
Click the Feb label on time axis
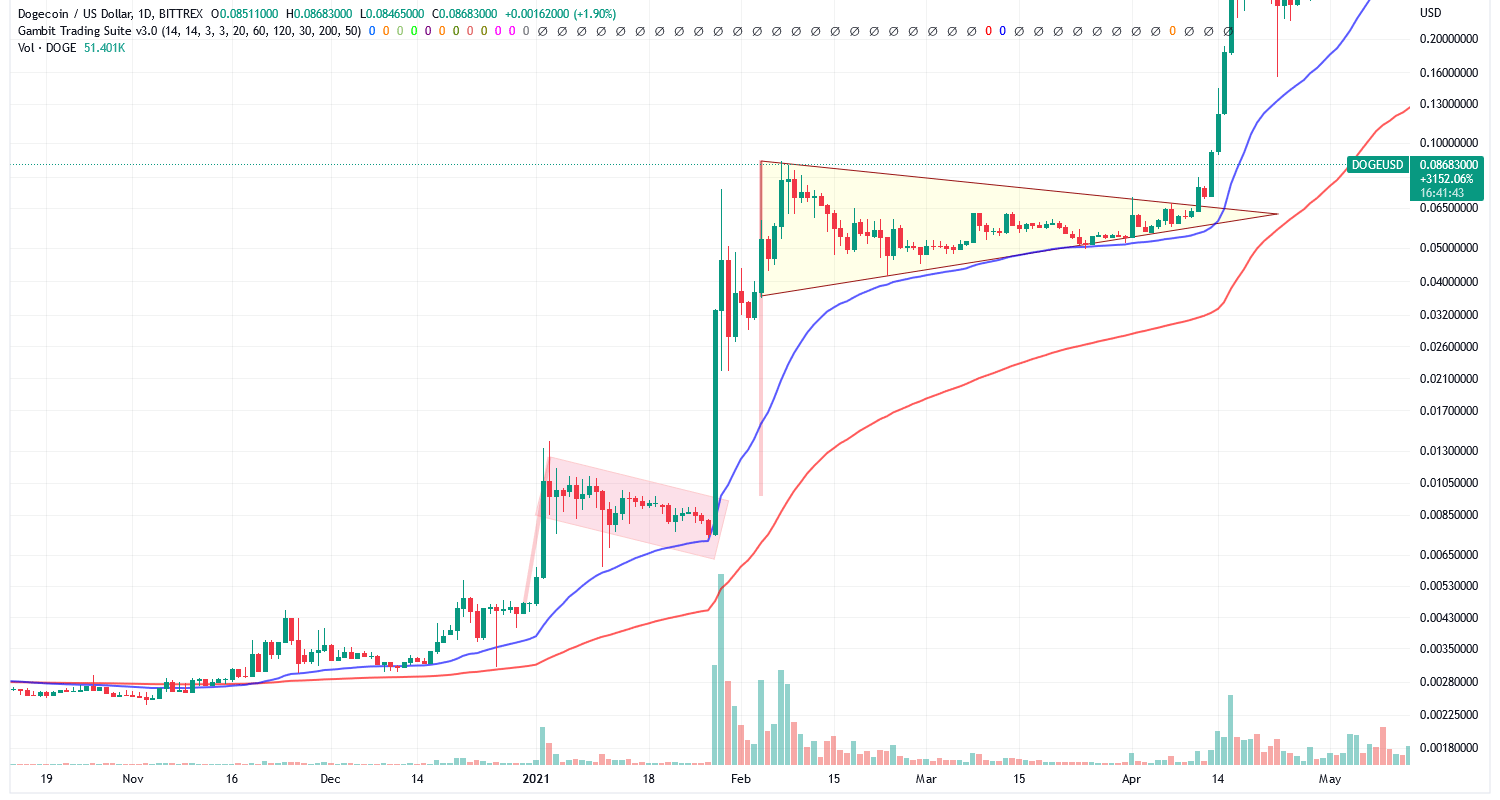(740, 778)
